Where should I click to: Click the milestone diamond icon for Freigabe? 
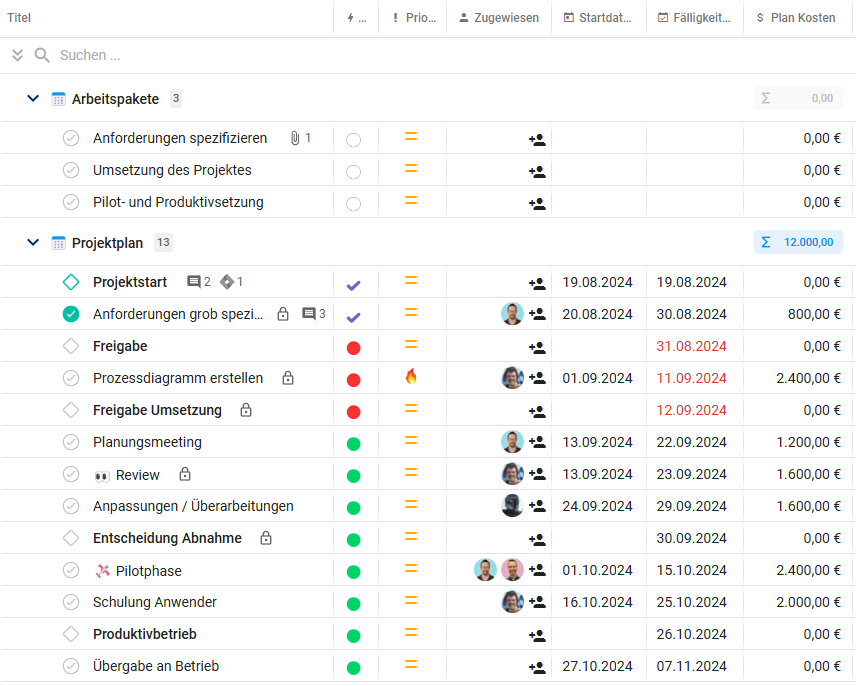(x=71, y=346)
